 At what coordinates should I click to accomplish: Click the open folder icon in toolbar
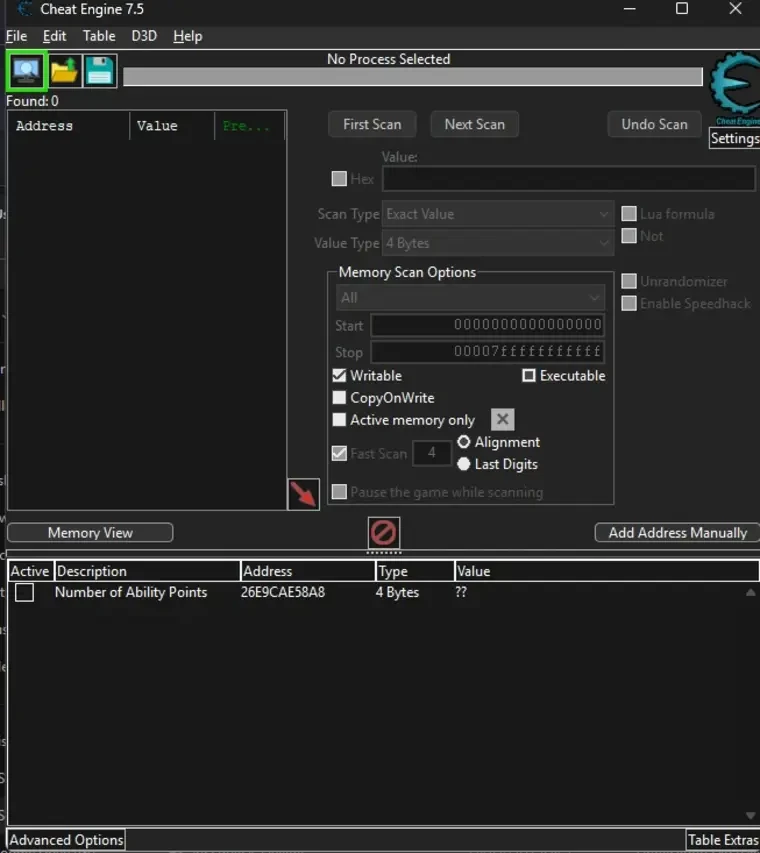[64, 71]
